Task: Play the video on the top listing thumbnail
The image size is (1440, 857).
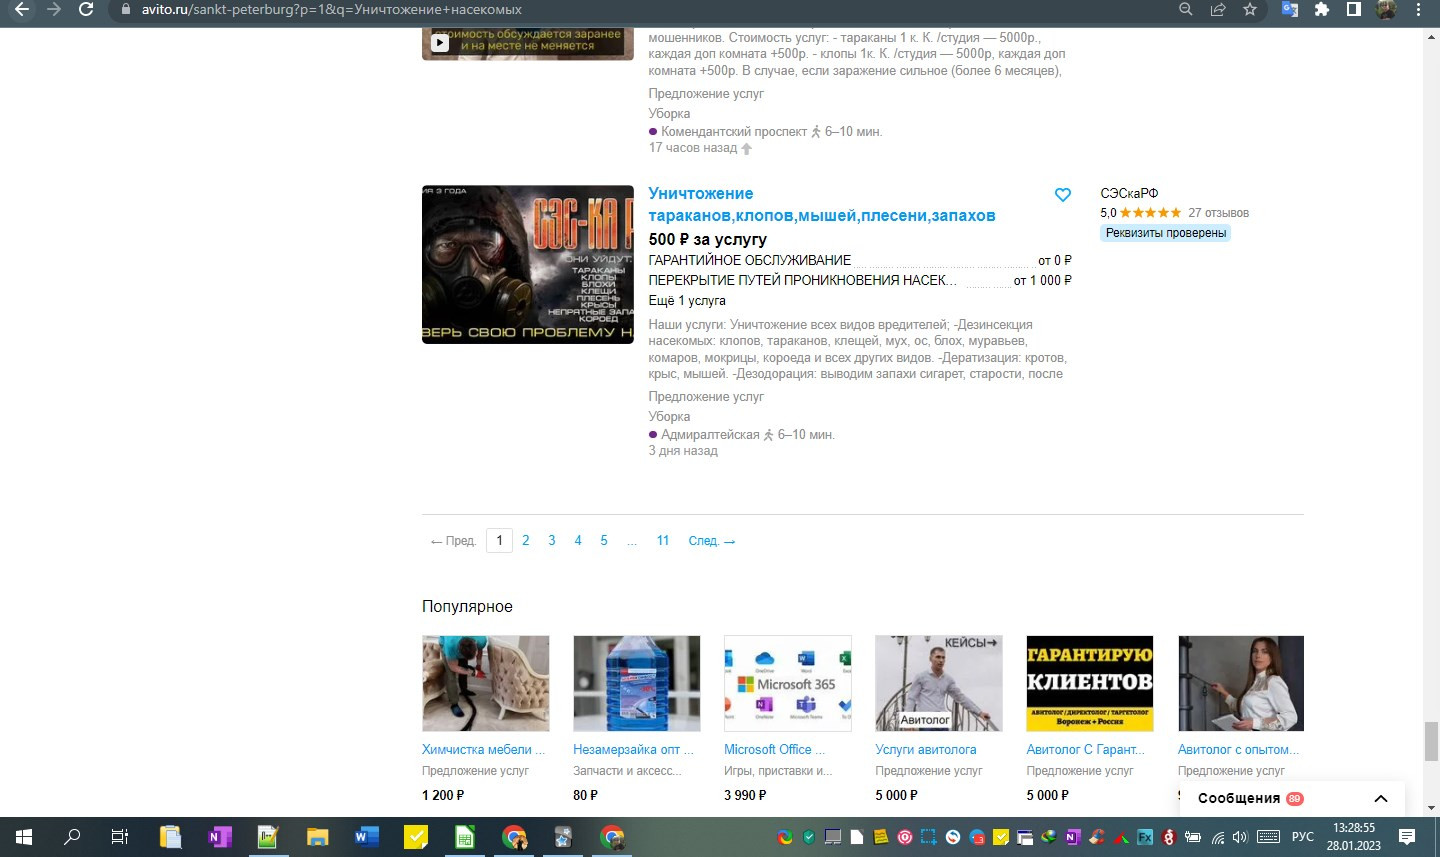Action: (440, 43)
